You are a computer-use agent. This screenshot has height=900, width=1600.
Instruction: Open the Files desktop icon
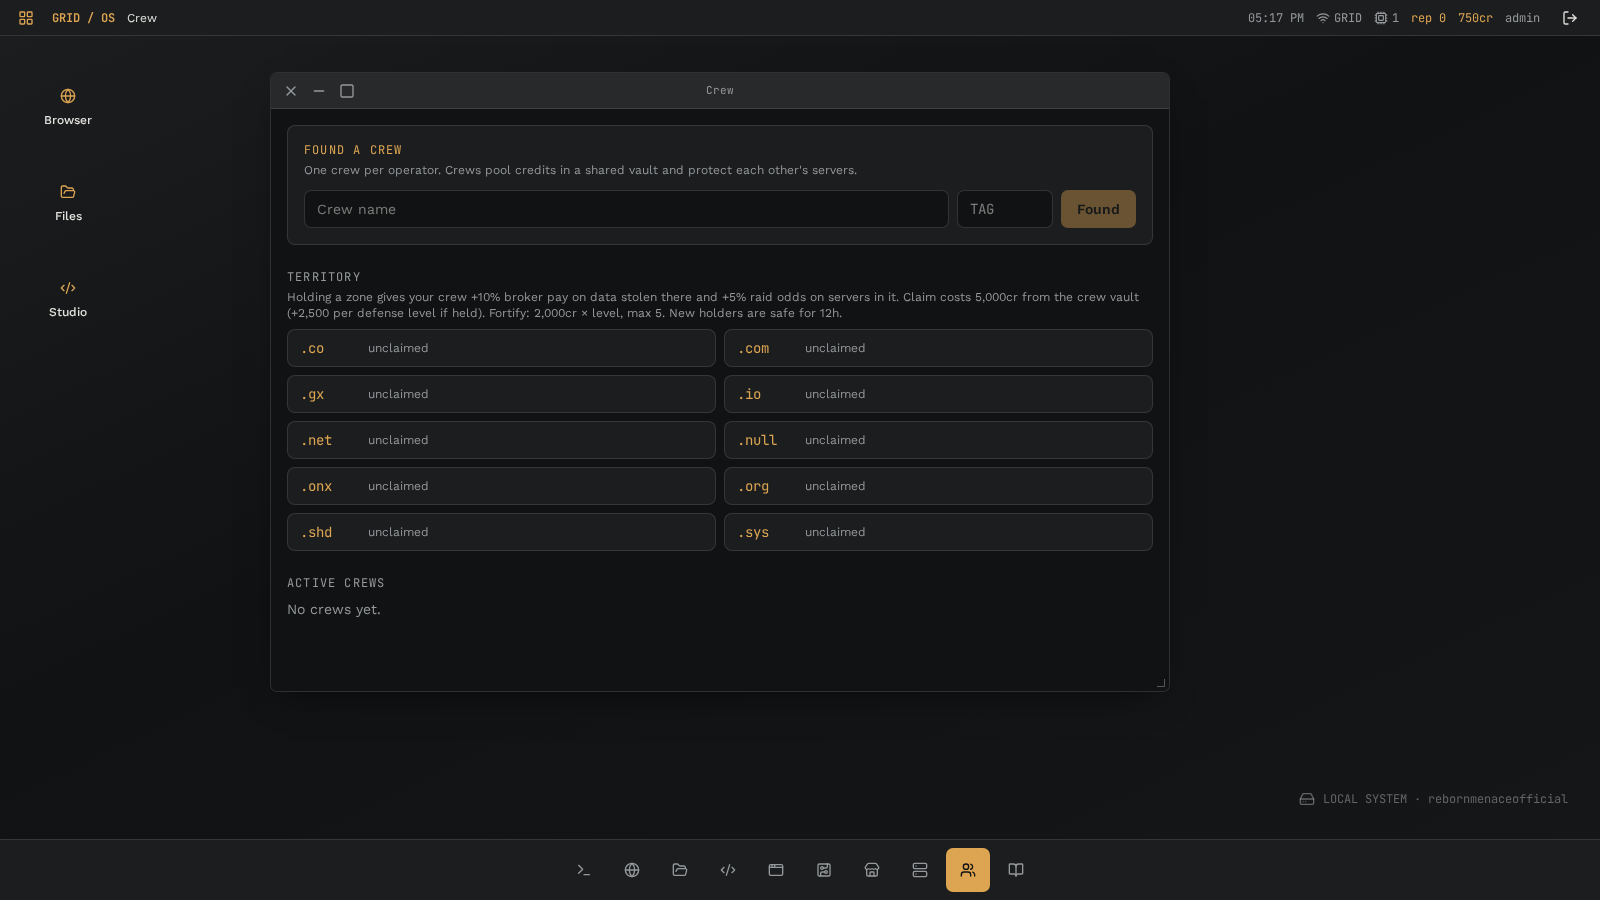click(68, 203)
